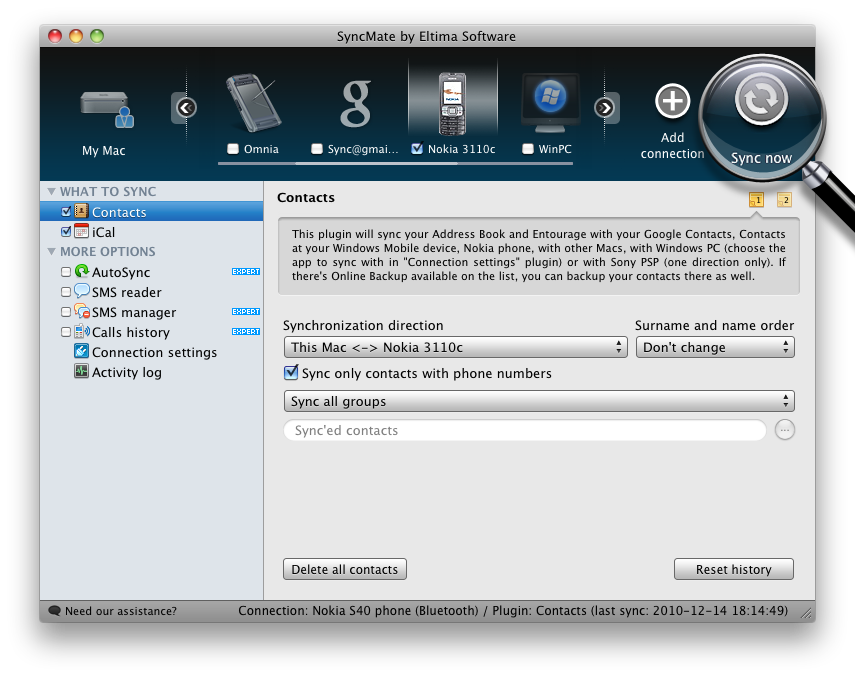Enable the Omnia connection checkbox
Image resolution: width=855 pixels, height=677 pixels.
point(233,149)
